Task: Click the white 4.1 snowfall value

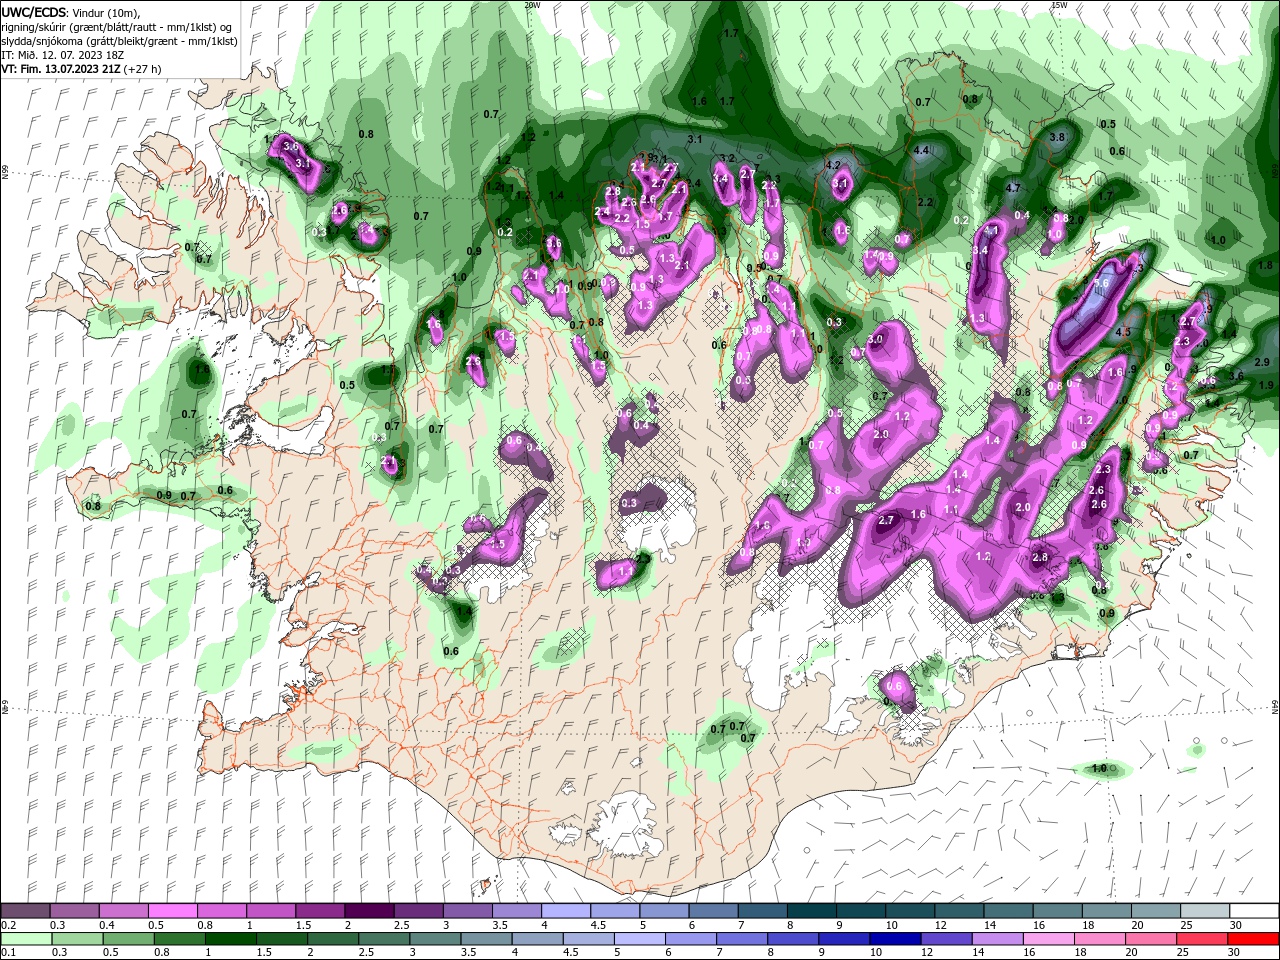Action: 991,229
